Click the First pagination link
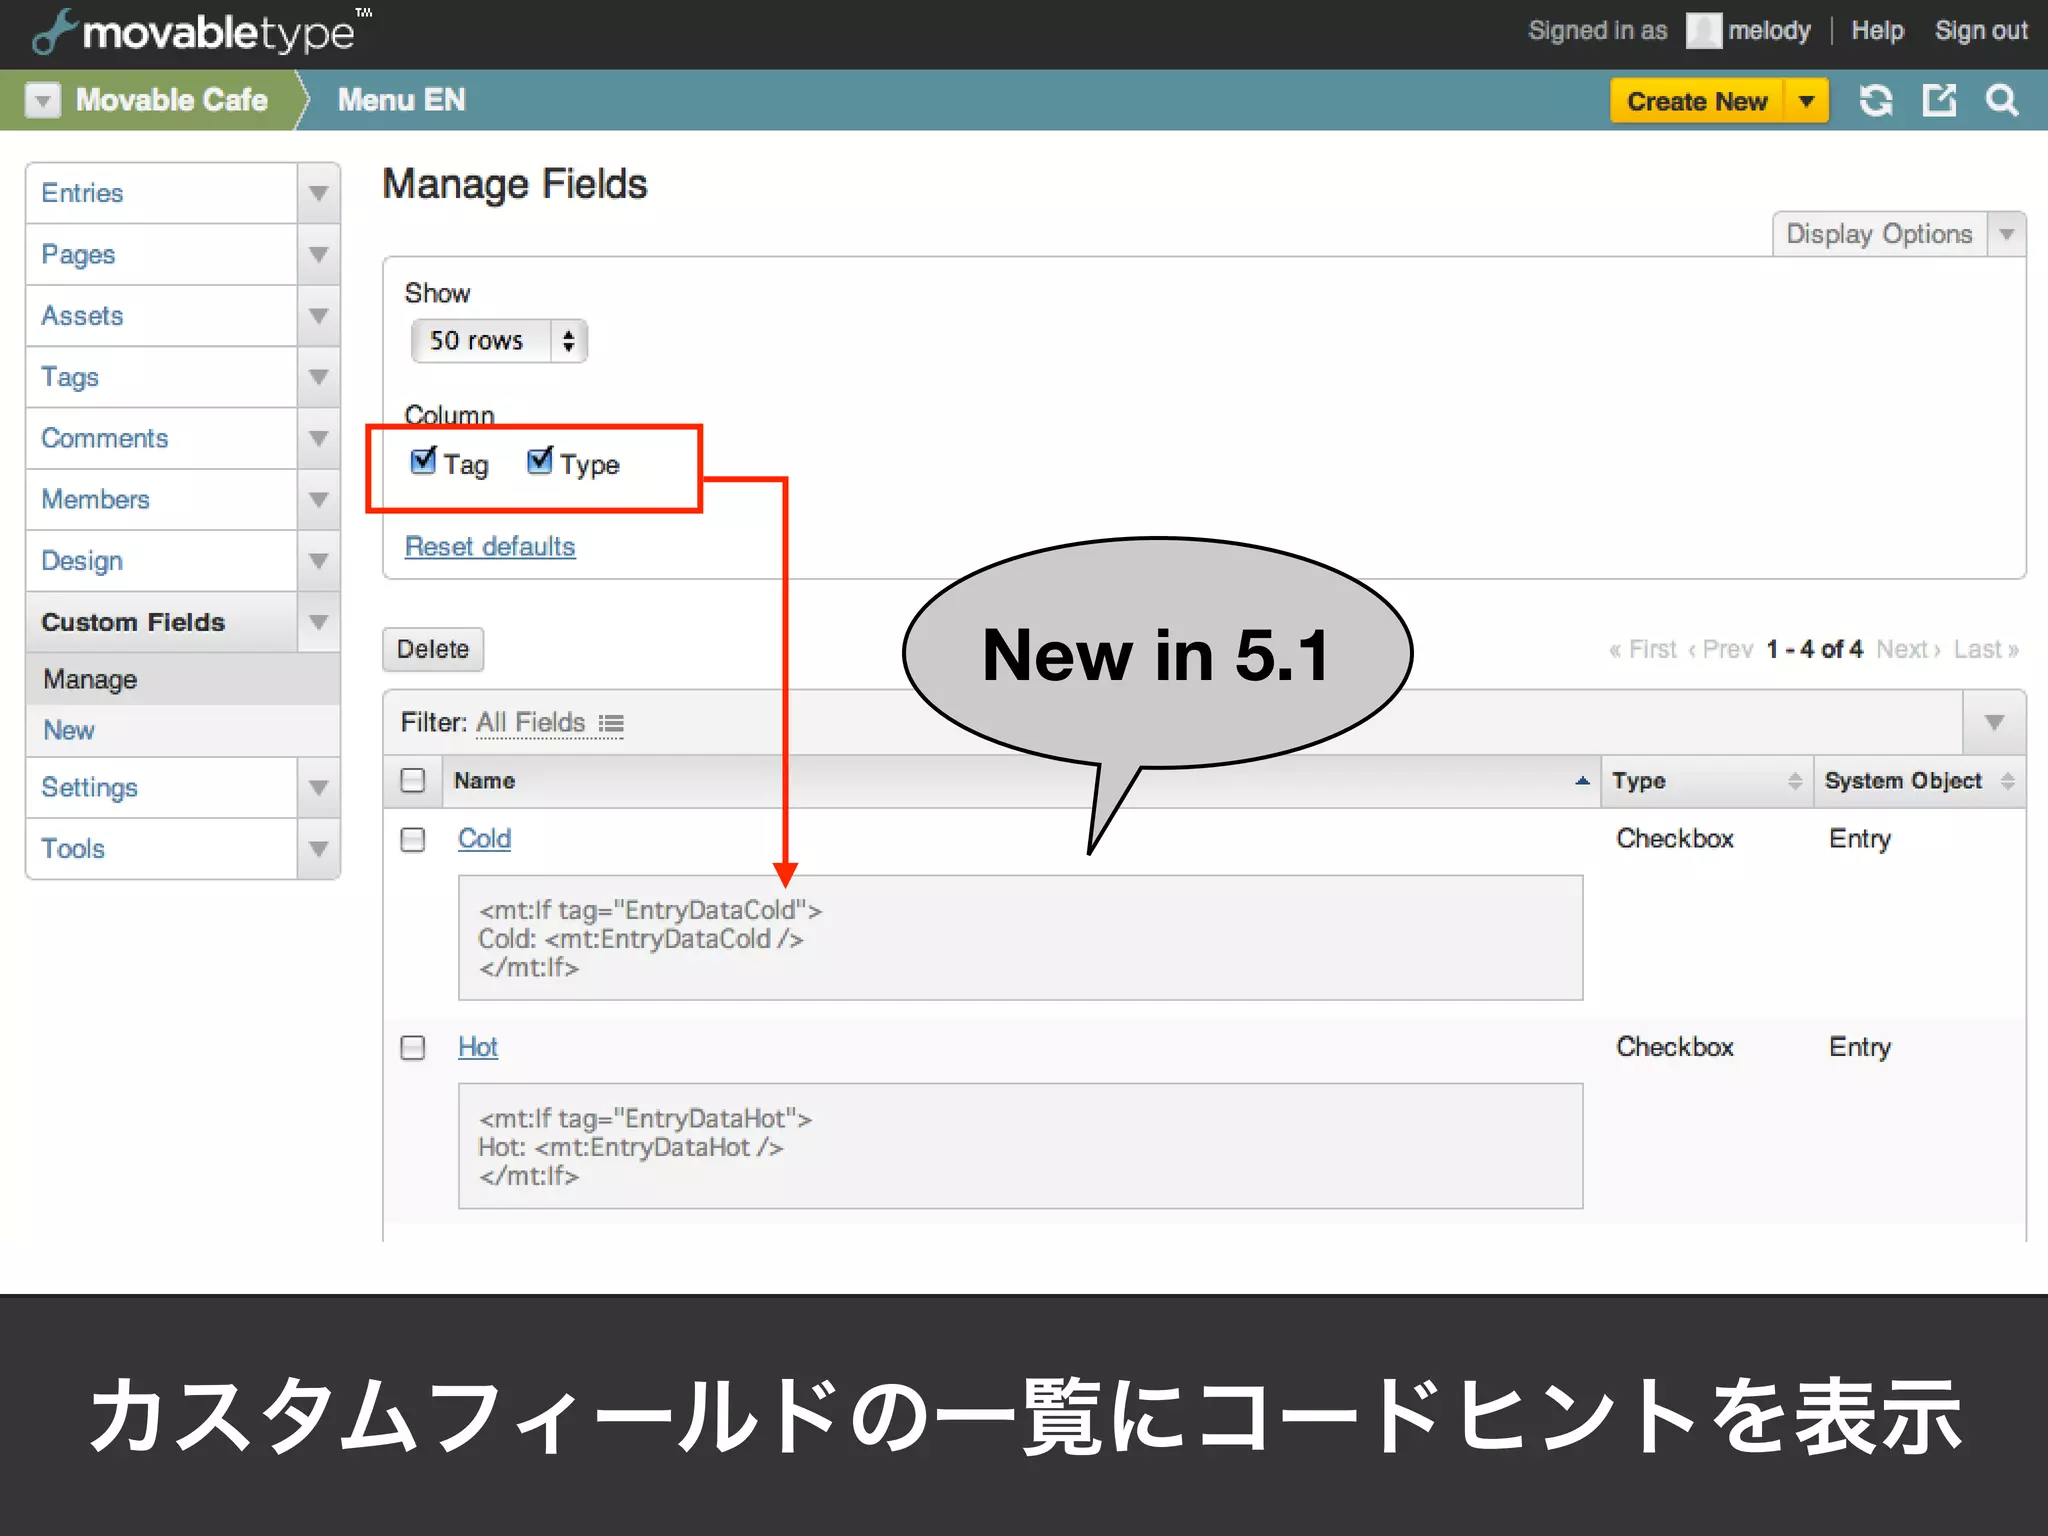Viewport: 2048px width, 1536px height. tap(1642, 650)
